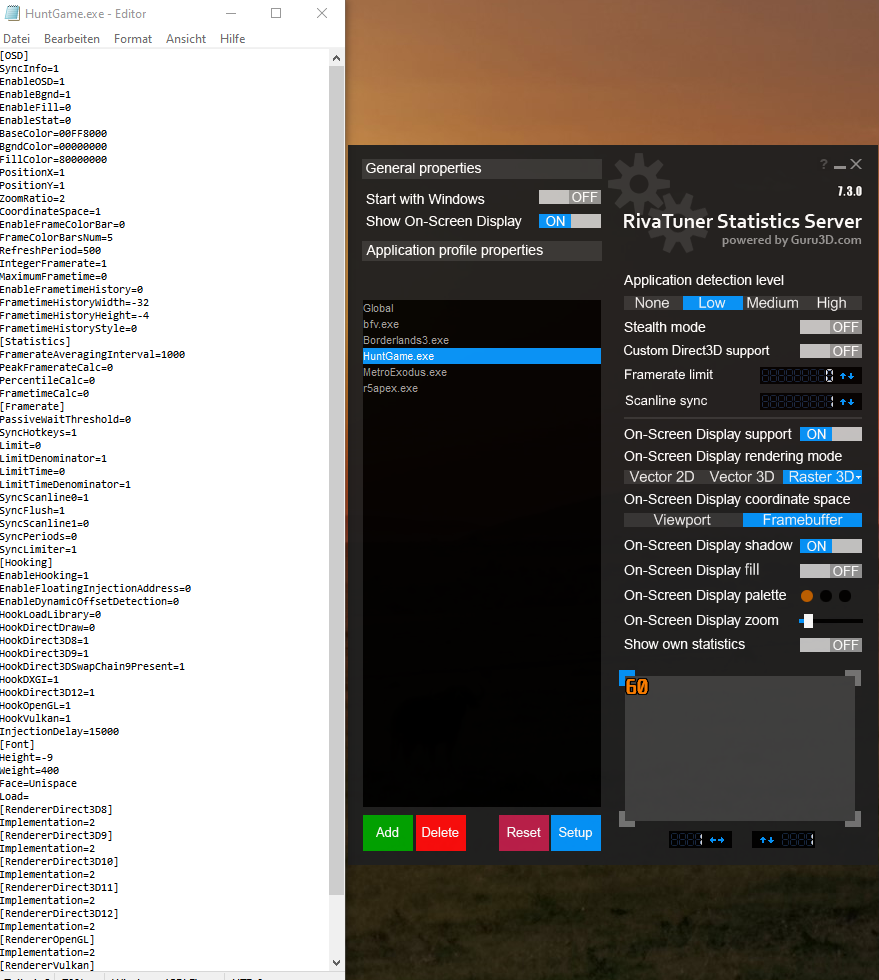Set application detection level to Medium
This screenshot has width=879, height=980.
pos(772,303)
